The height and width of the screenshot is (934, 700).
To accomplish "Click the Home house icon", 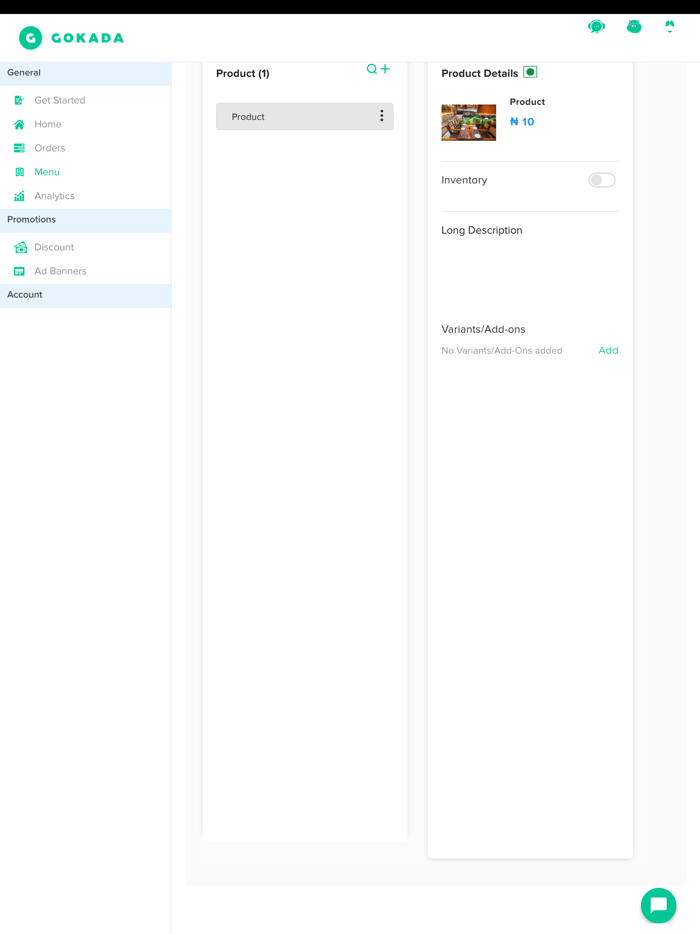I will (19, 124).
